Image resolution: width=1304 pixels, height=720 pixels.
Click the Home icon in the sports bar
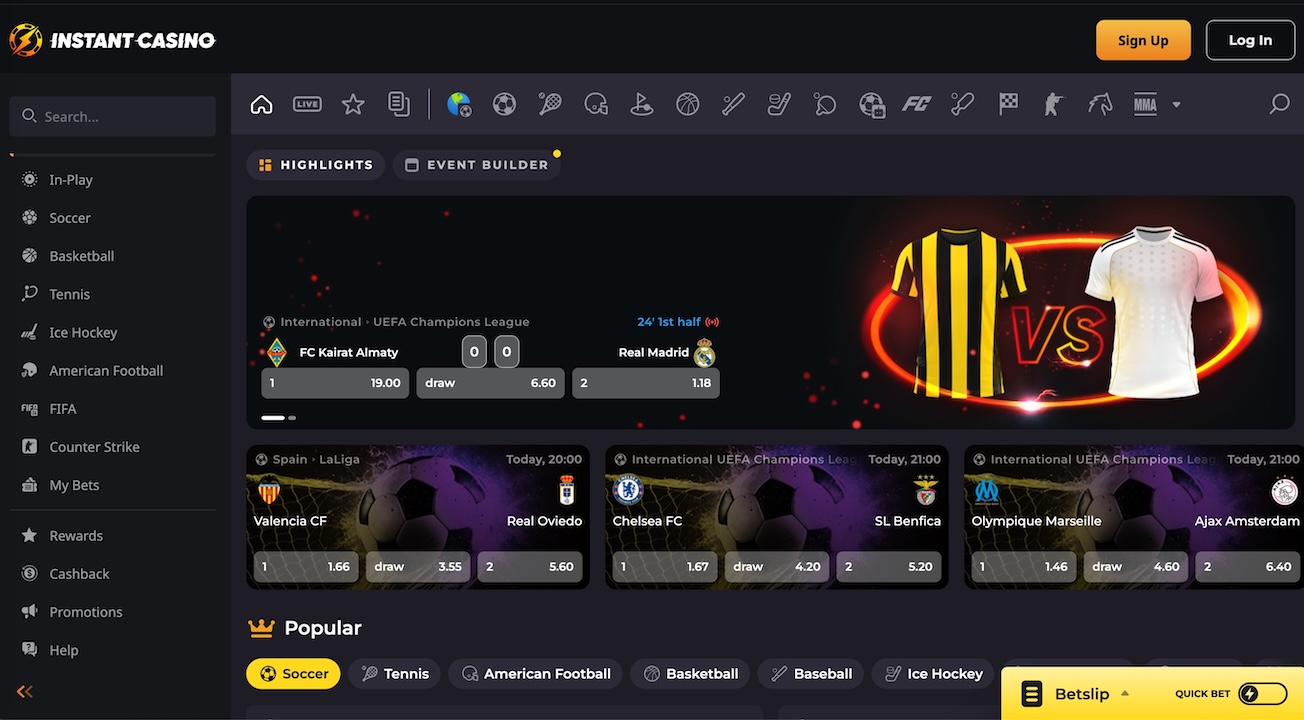tap(261, 104)
